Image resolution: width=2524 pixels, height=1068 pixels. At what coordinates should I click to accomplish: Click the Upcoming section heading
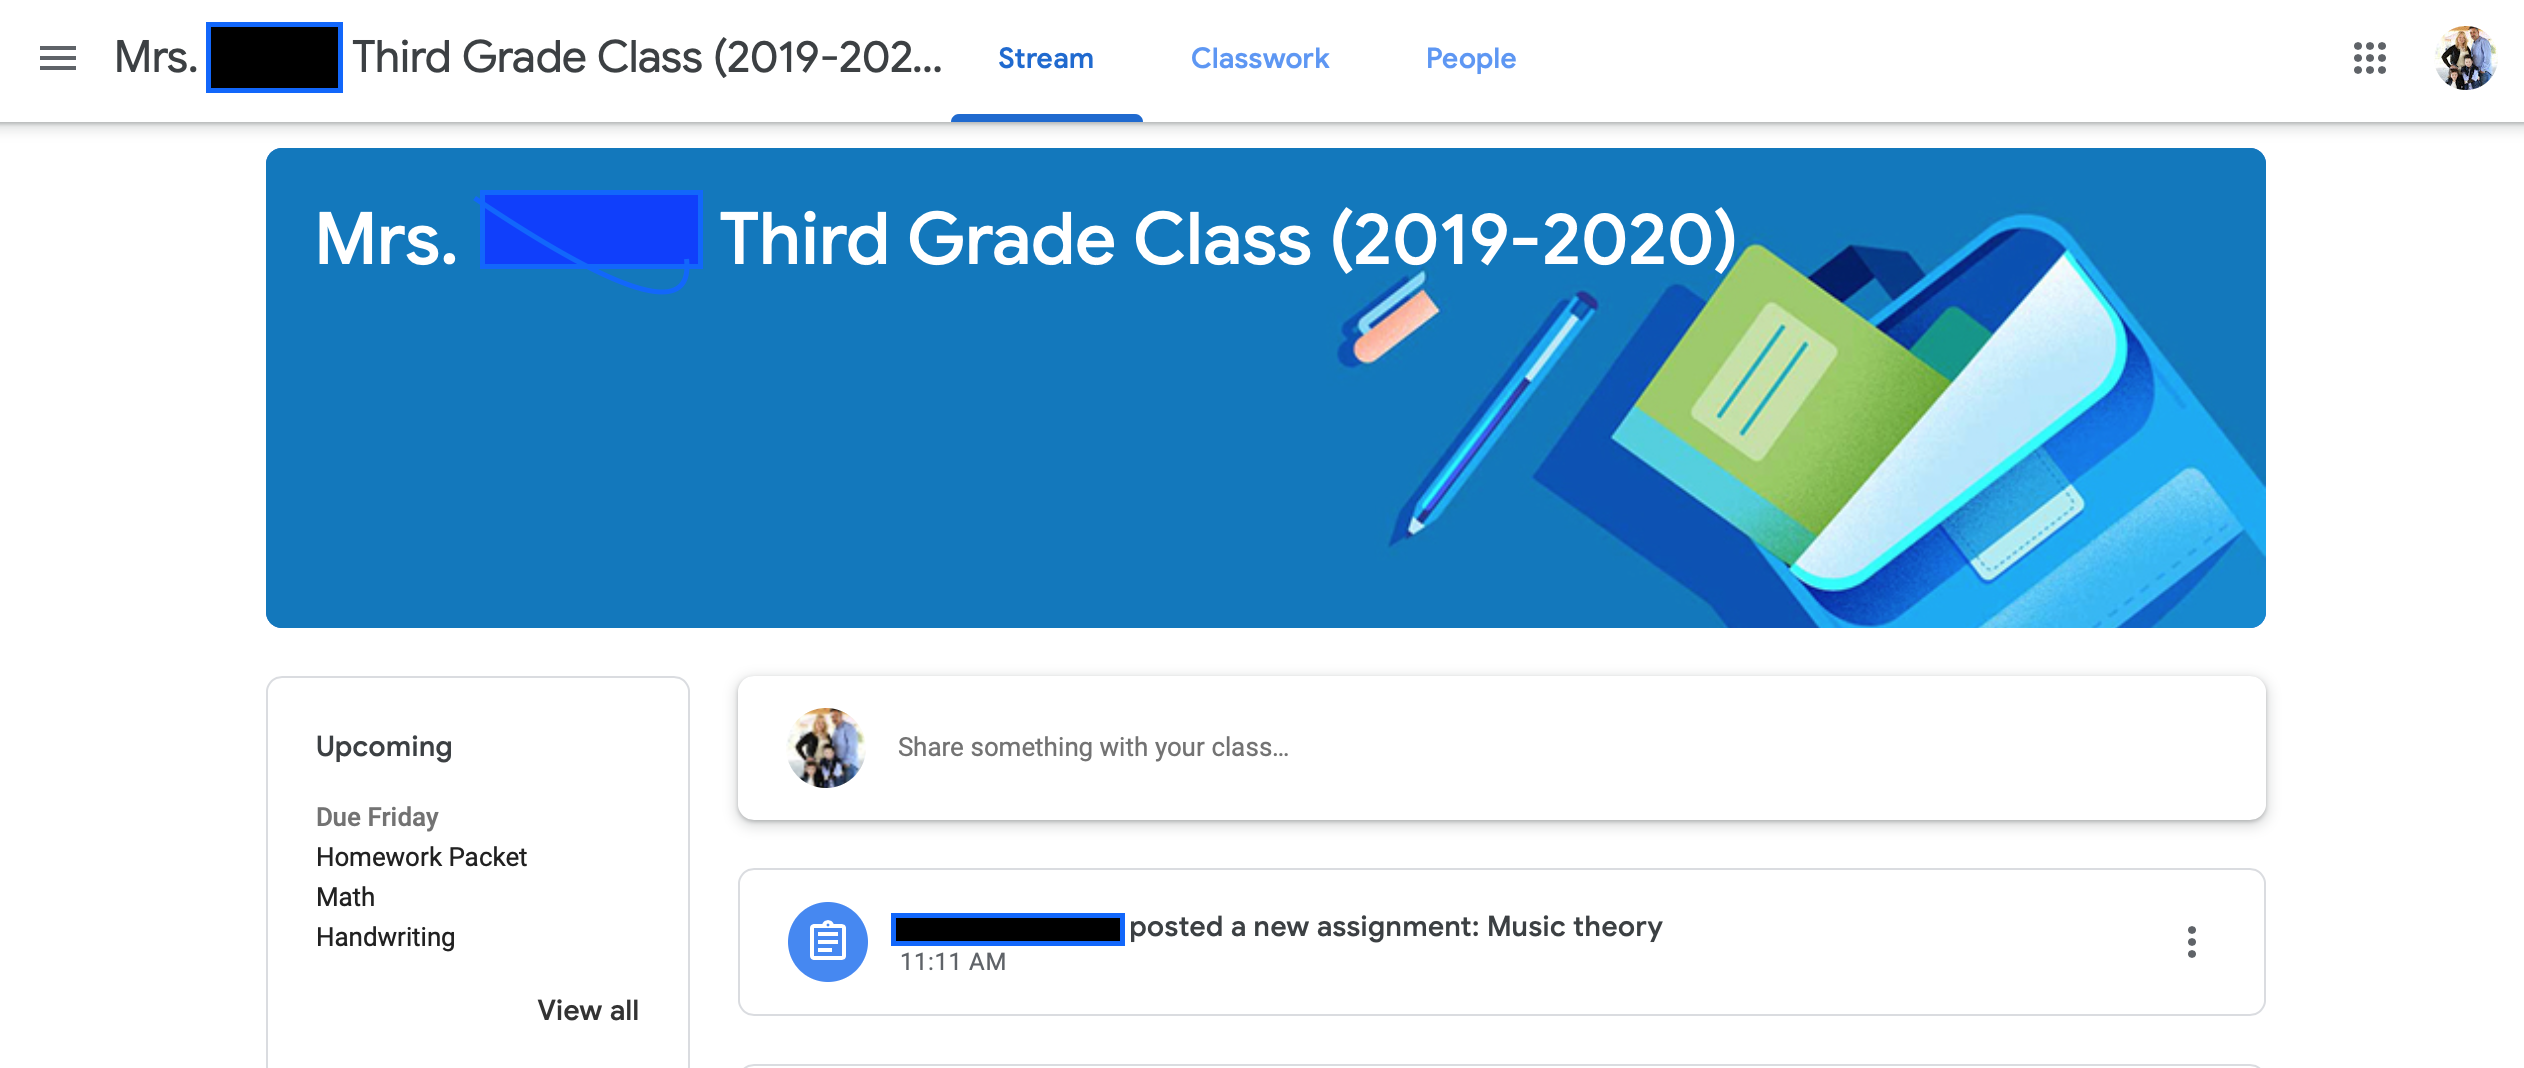(x=384, y=747)
